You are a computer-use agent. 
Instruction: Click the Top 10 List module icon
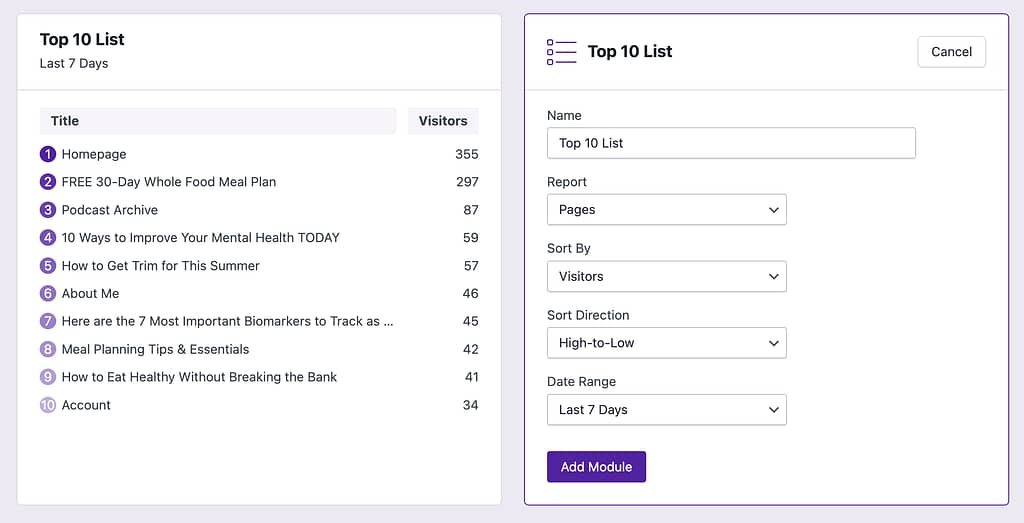click(x=562, y=52)
